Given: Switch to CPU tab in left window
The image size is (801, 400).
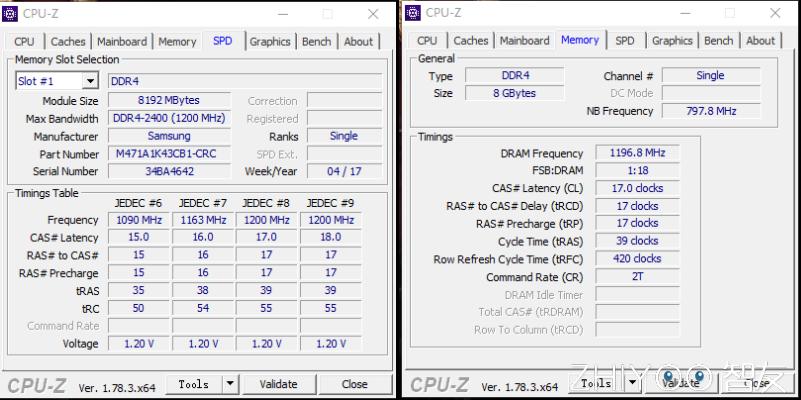Looking at the screenshot, I should [25, 42].
